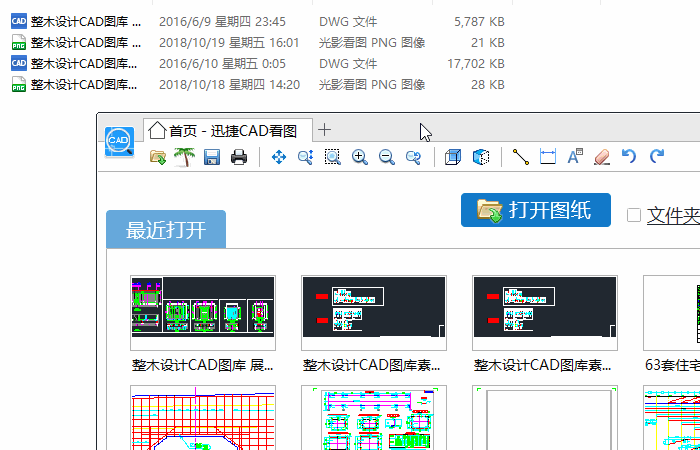700x450 pixels.
Task: Open a new tab with the plus button
Action: point(325,130)
